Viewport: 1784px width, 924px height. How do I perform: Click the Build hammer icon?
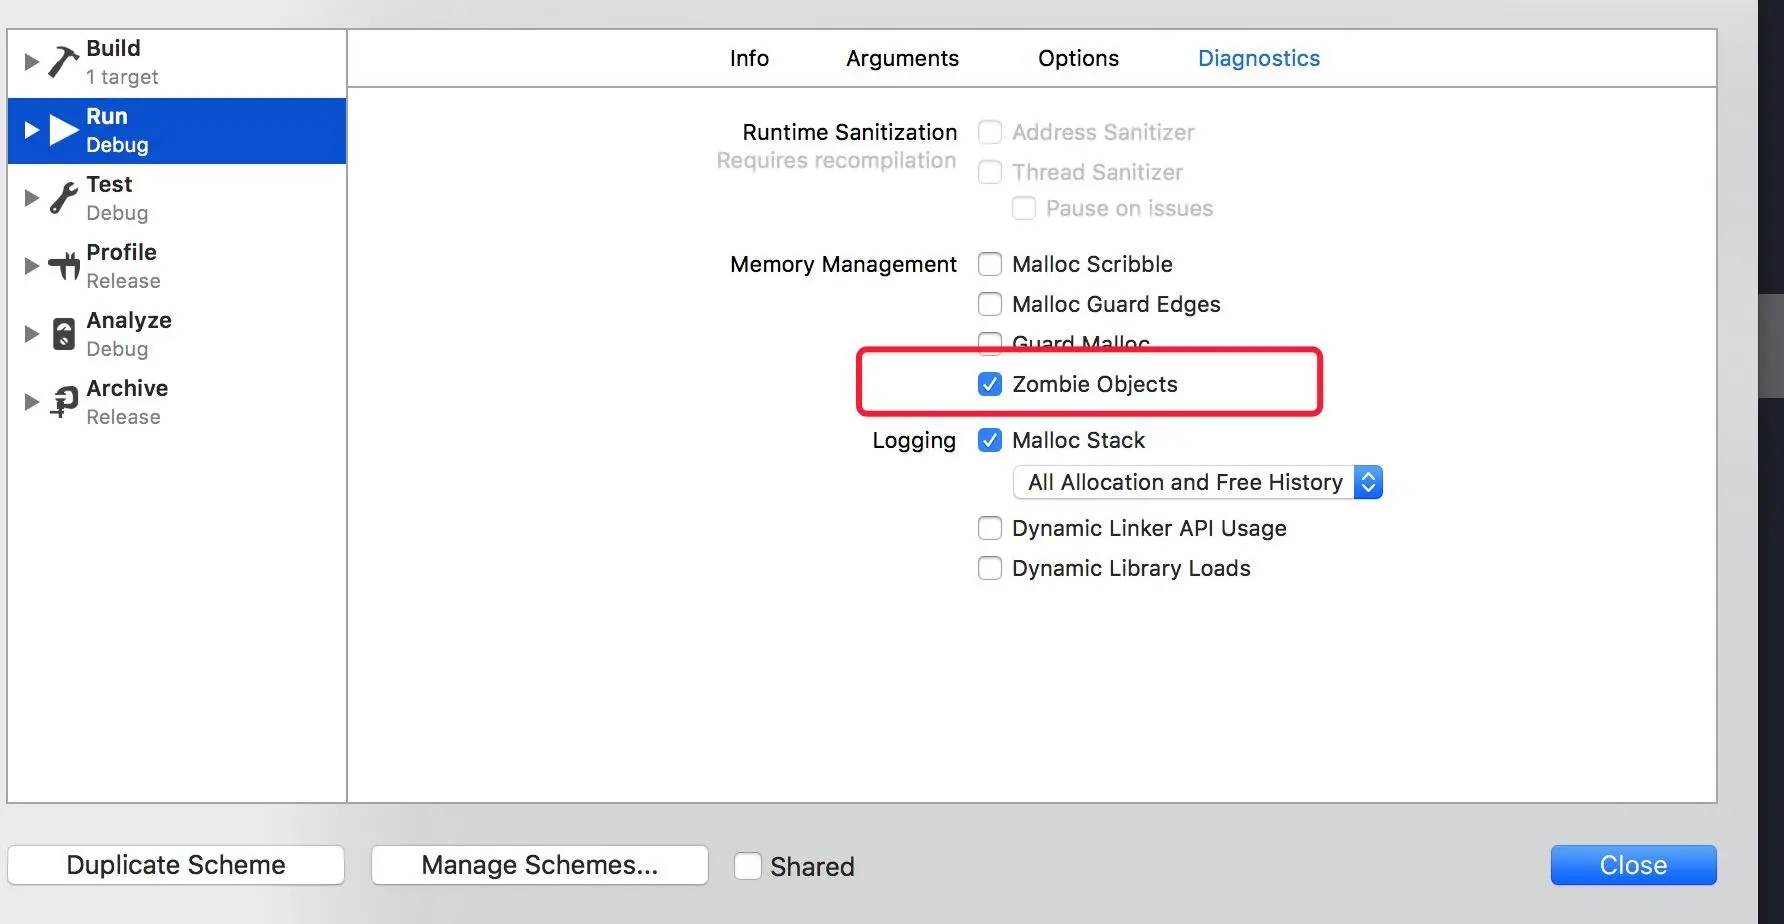point(63,62)
